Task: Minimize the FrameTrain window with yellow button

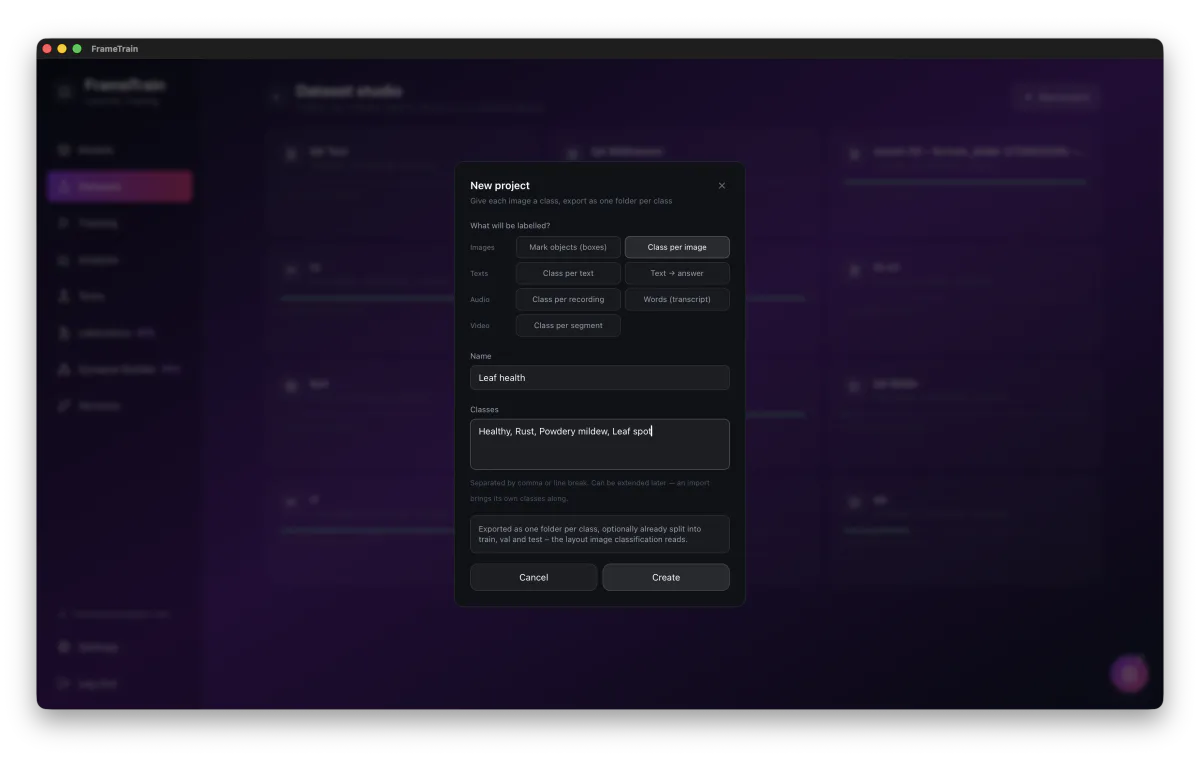Action: (62, 48)
